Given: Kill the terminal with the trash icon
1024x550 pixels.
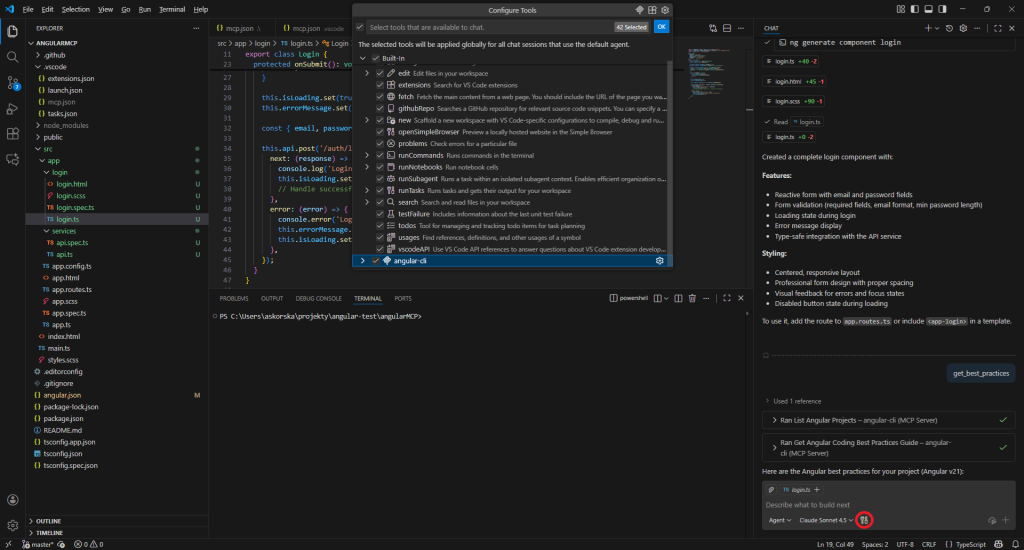Looking at the screenshot, I should click(x=692, y=299).
